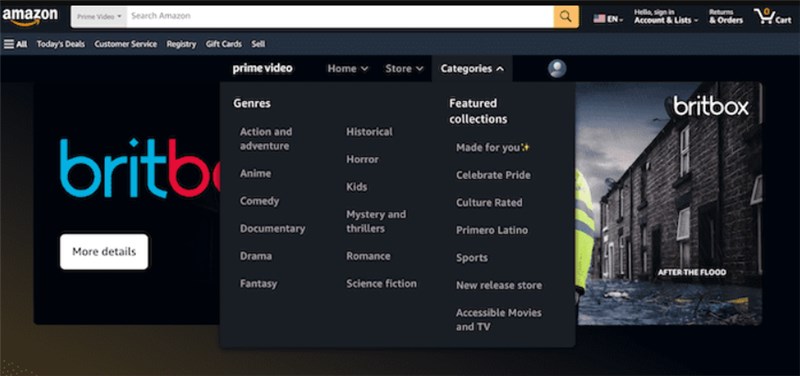Select the Anime genre

[255, 173]
